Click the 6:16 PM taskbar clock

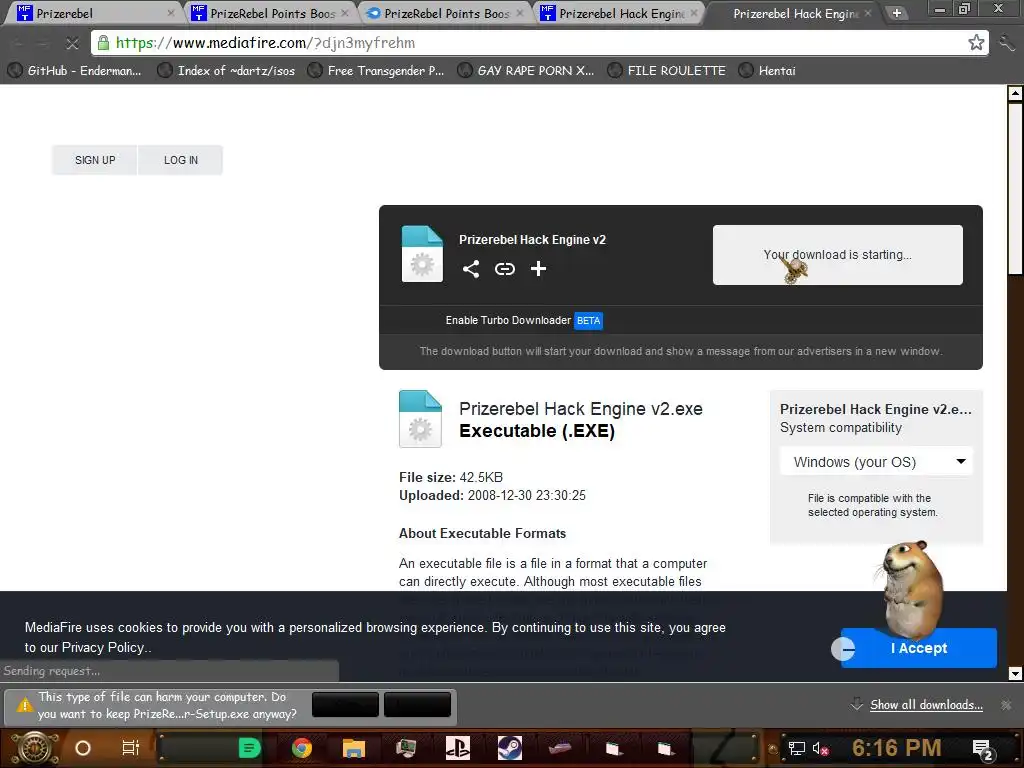[897, 748]
